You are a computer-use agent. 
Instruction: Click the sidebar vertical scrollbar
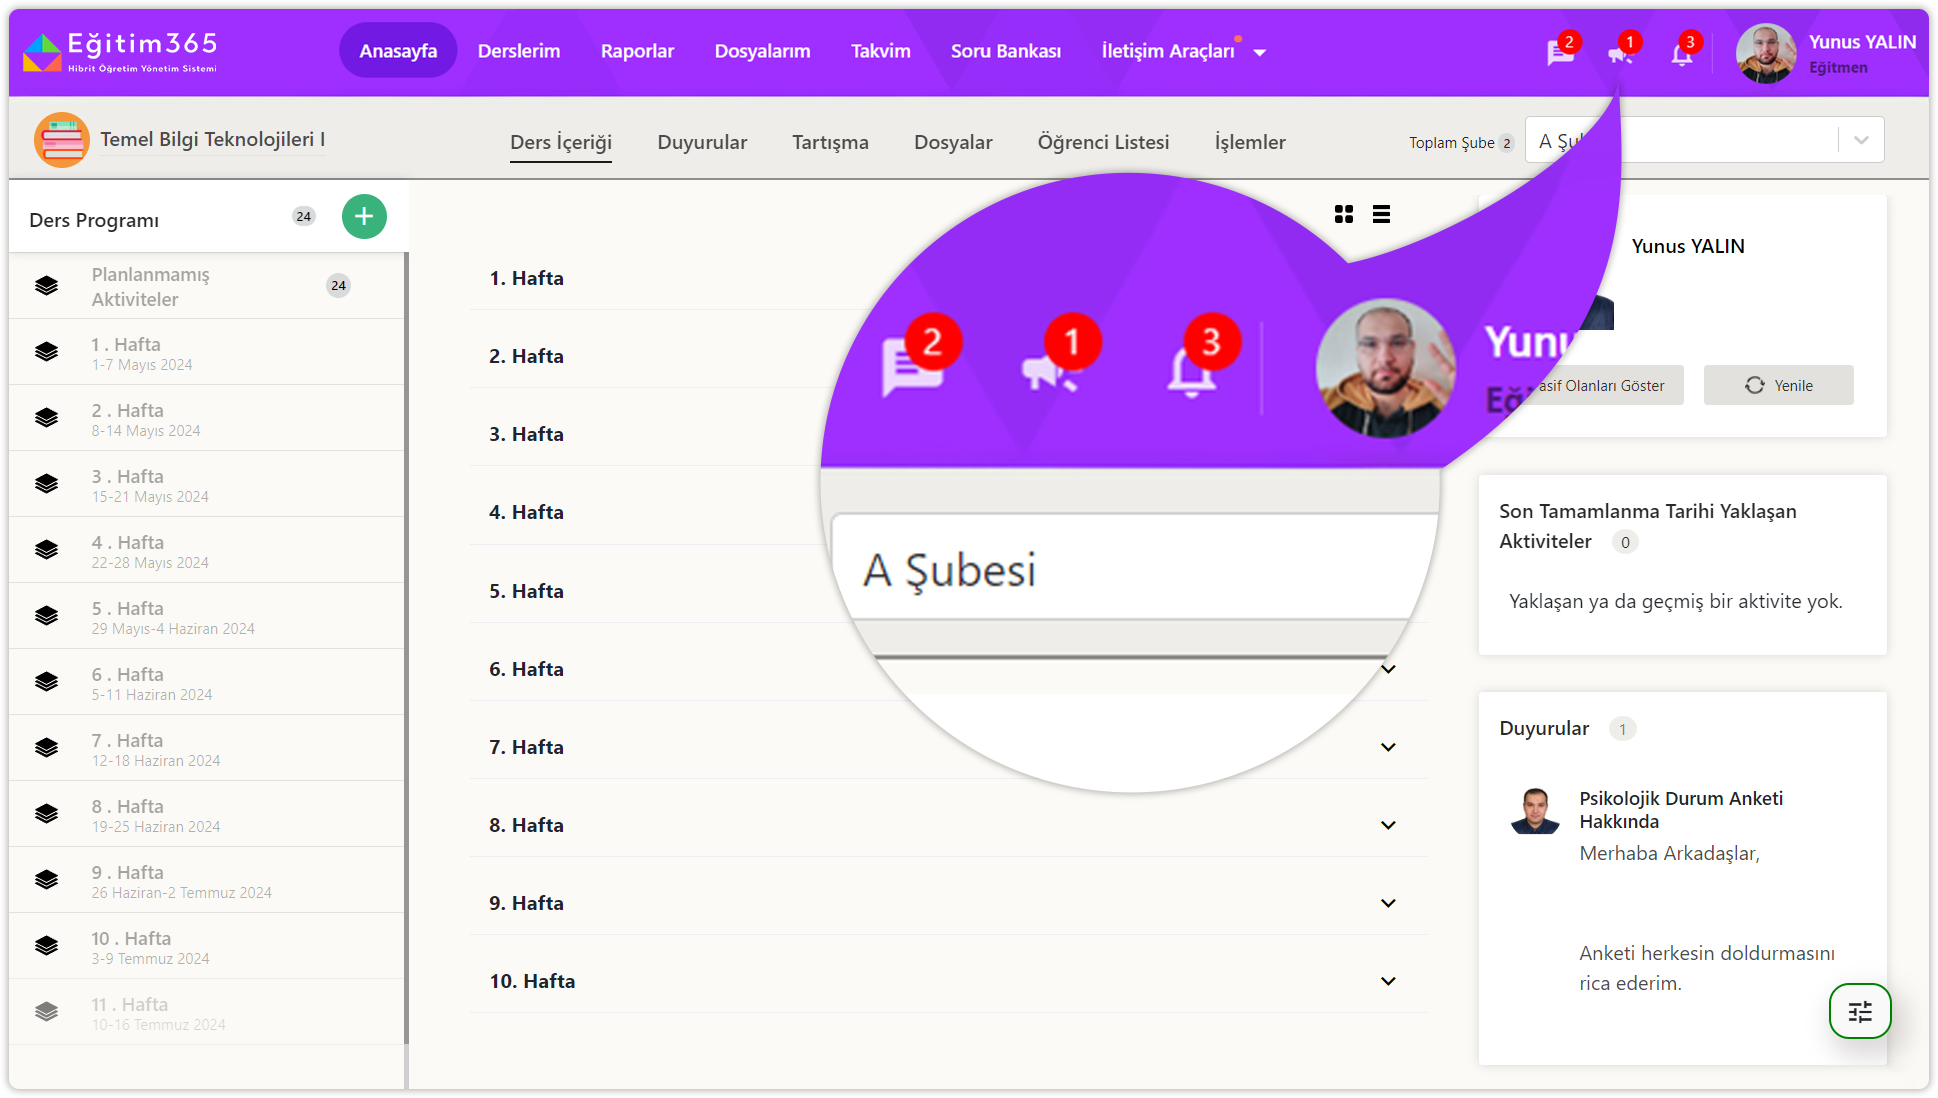406,650
